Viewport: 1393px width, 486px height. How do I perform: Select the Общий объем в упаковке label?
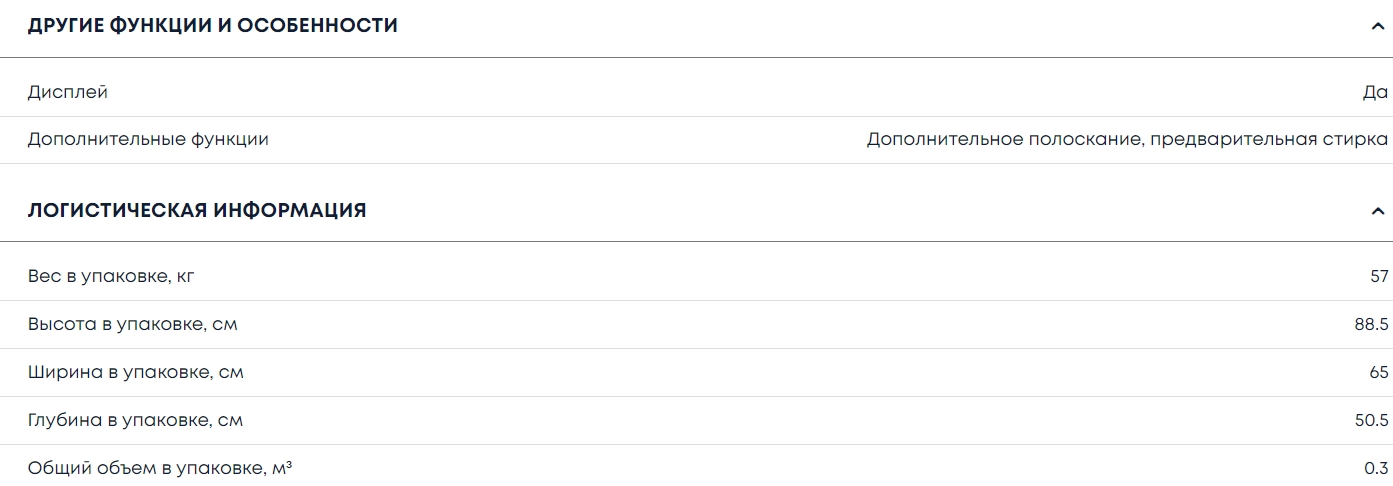tap(160, 468)
